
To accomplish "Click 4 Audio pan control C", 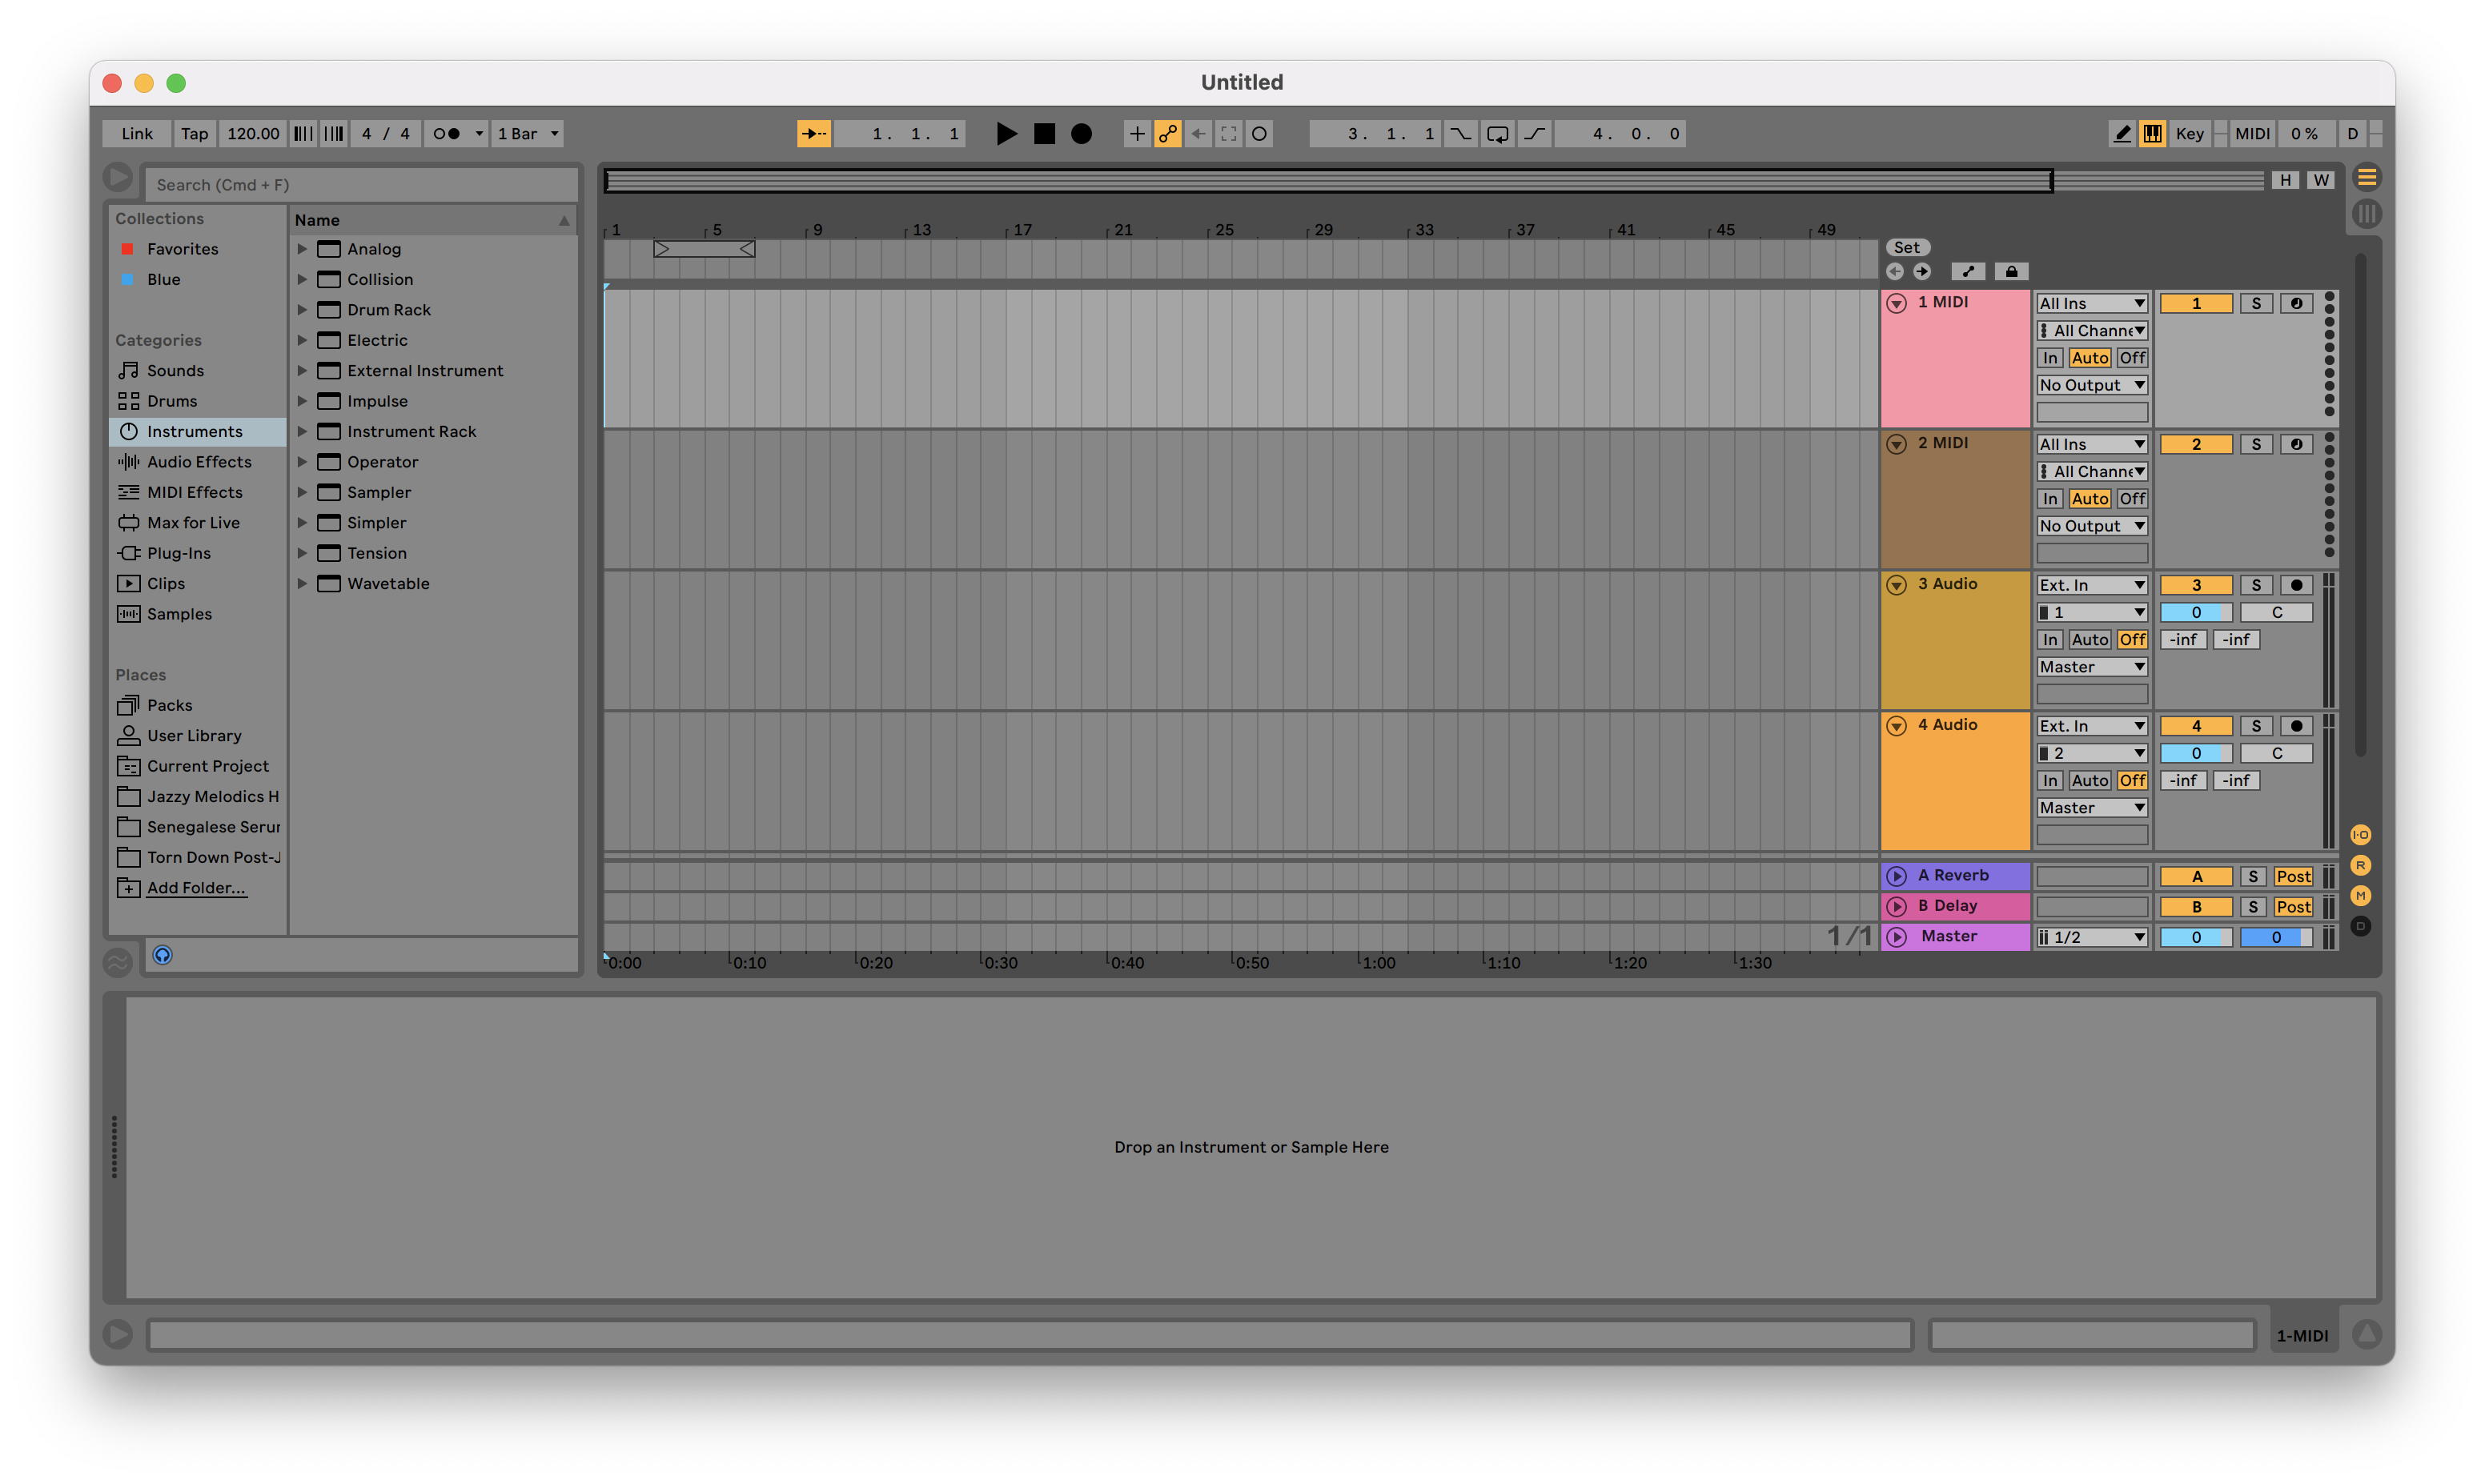I will [x=2277, y=753].
